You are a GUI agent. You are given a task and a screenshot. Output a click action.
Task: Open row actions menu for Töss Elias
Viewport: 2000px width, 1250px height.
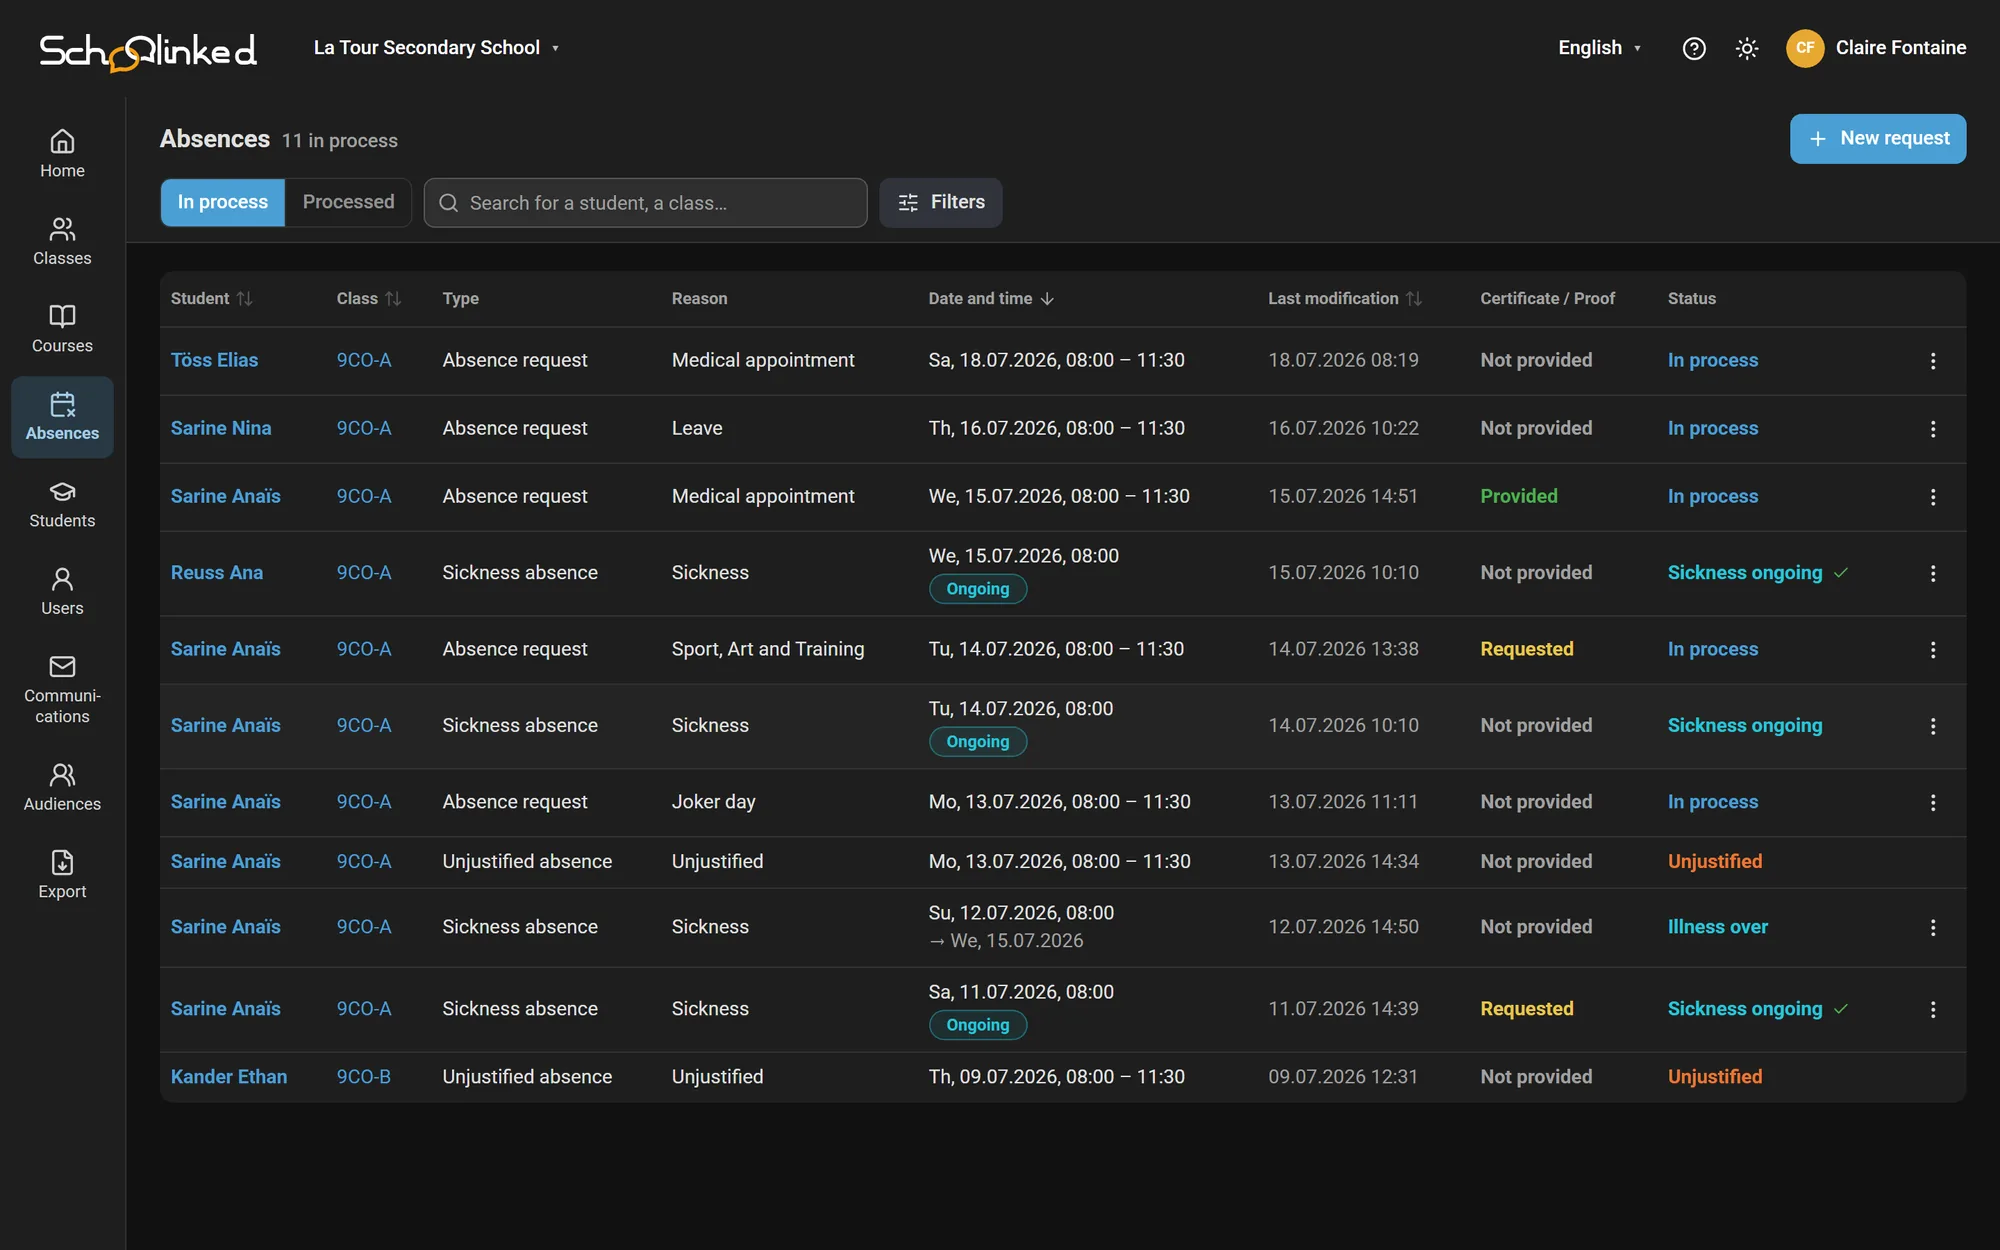pos(1933,361)
